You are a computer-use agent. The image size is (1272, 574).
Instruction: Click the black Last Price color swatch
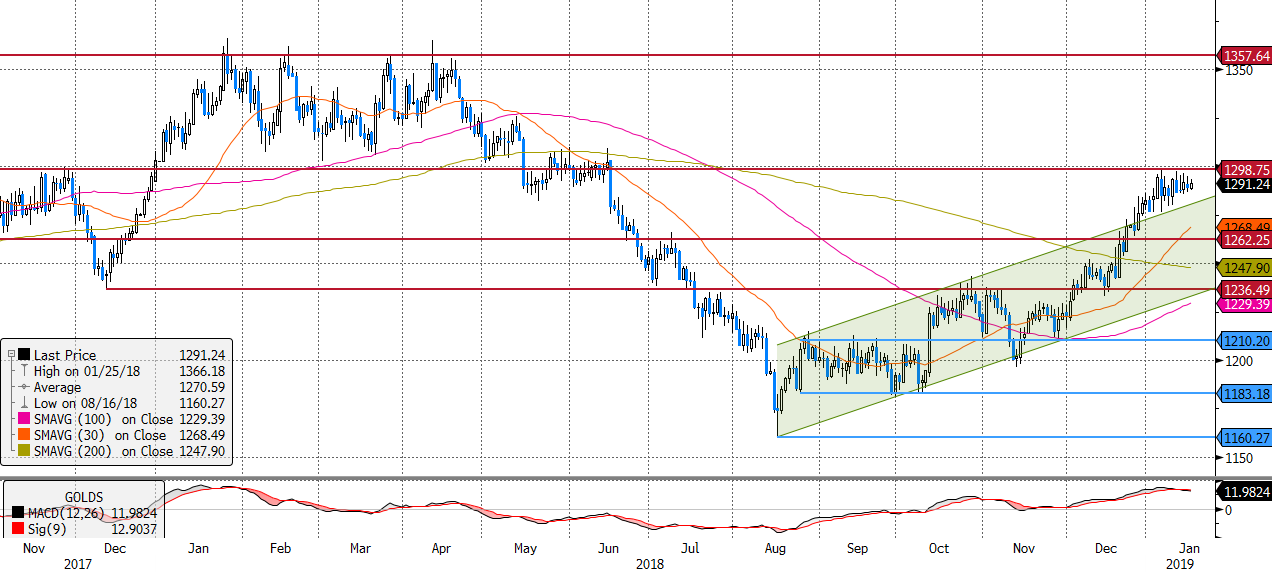[x=24, y=354]
